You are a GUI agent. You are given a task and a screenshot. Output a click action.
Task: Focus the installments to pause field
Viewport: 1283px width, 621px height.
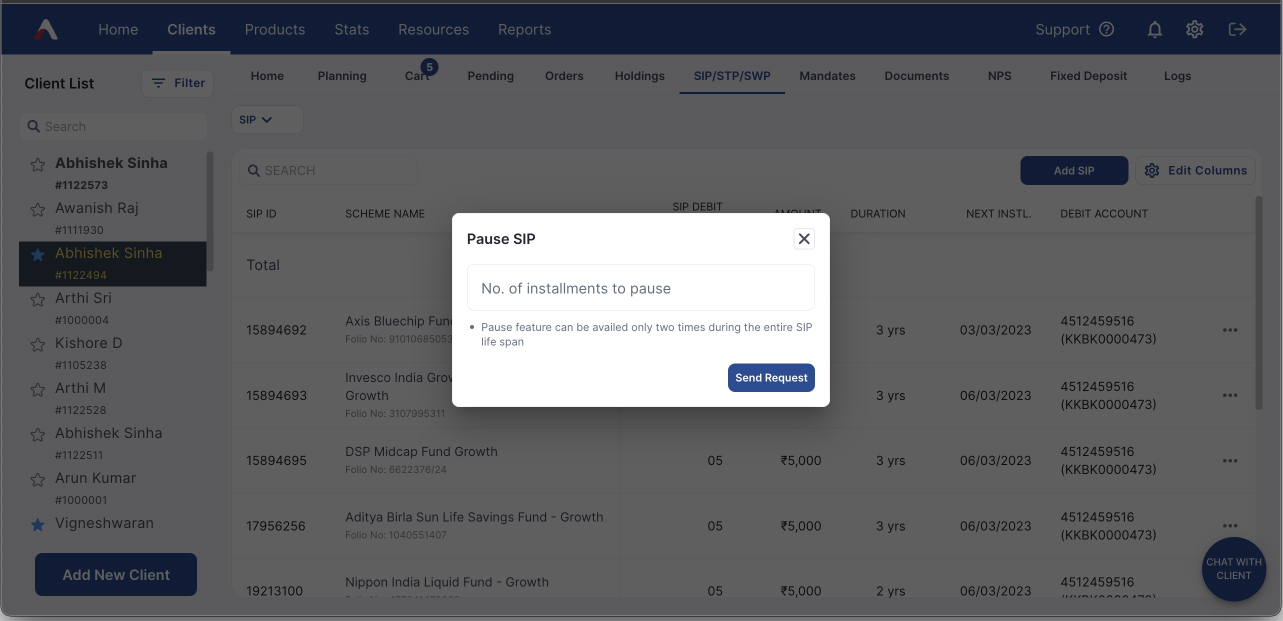(641, 288)
